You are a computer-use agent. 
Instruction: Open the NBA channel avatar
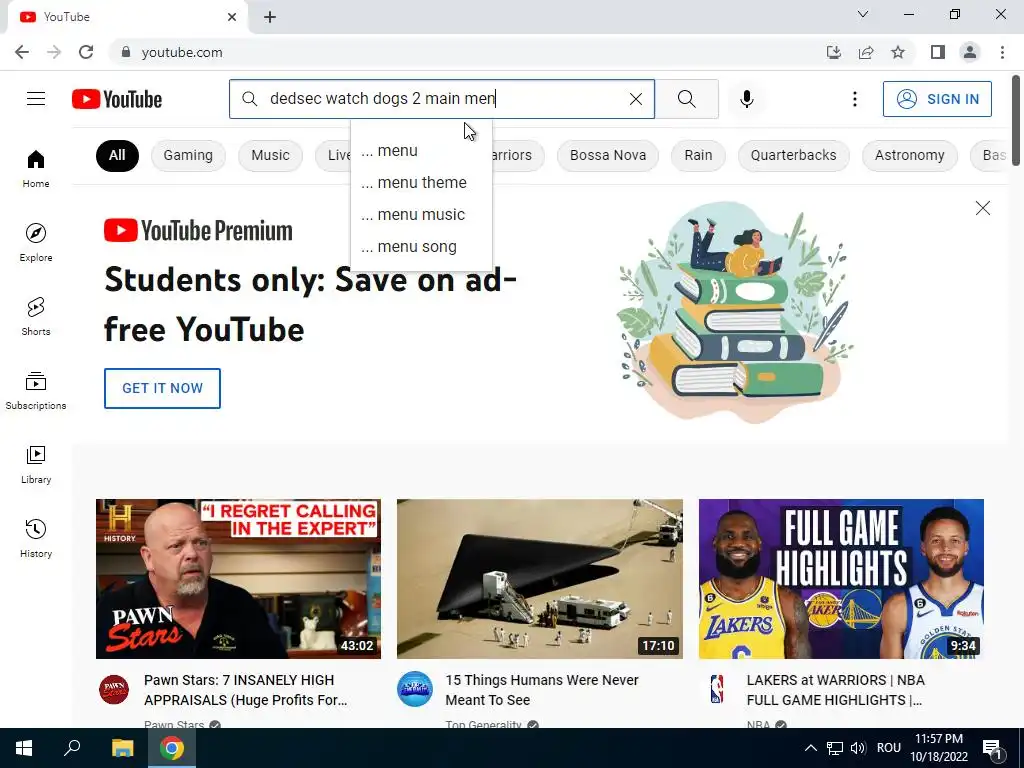tap(716, 689)
